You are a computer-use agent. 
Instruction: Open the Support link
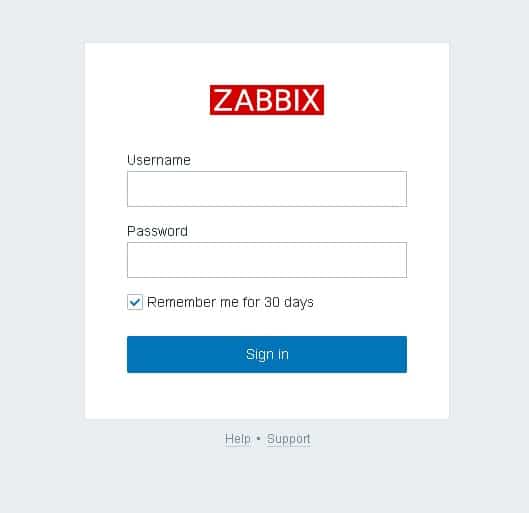click(288, 439)
